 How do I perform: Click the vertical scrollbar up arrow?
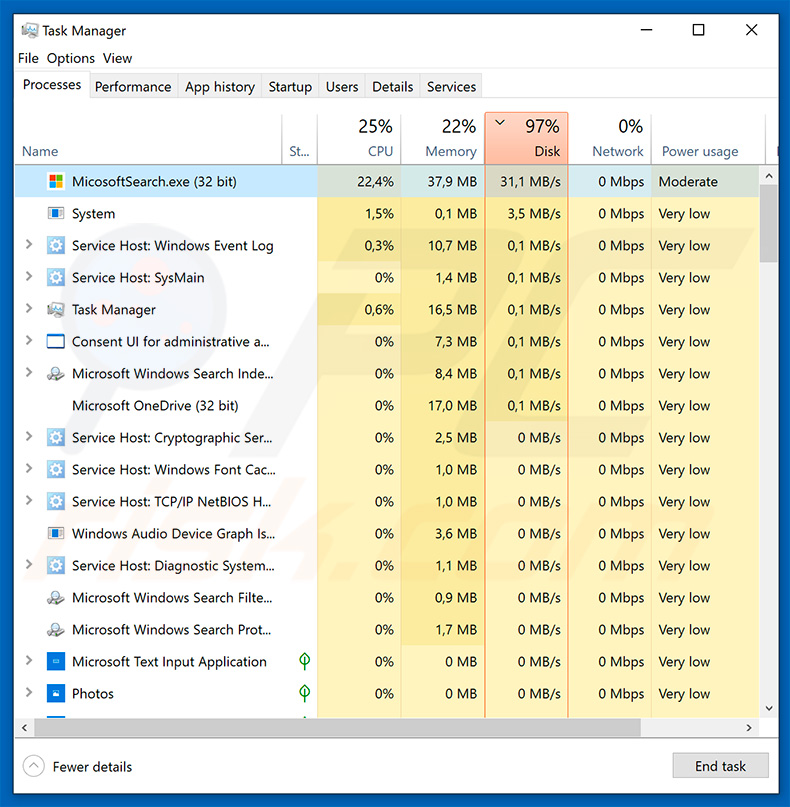click(769, 176)
